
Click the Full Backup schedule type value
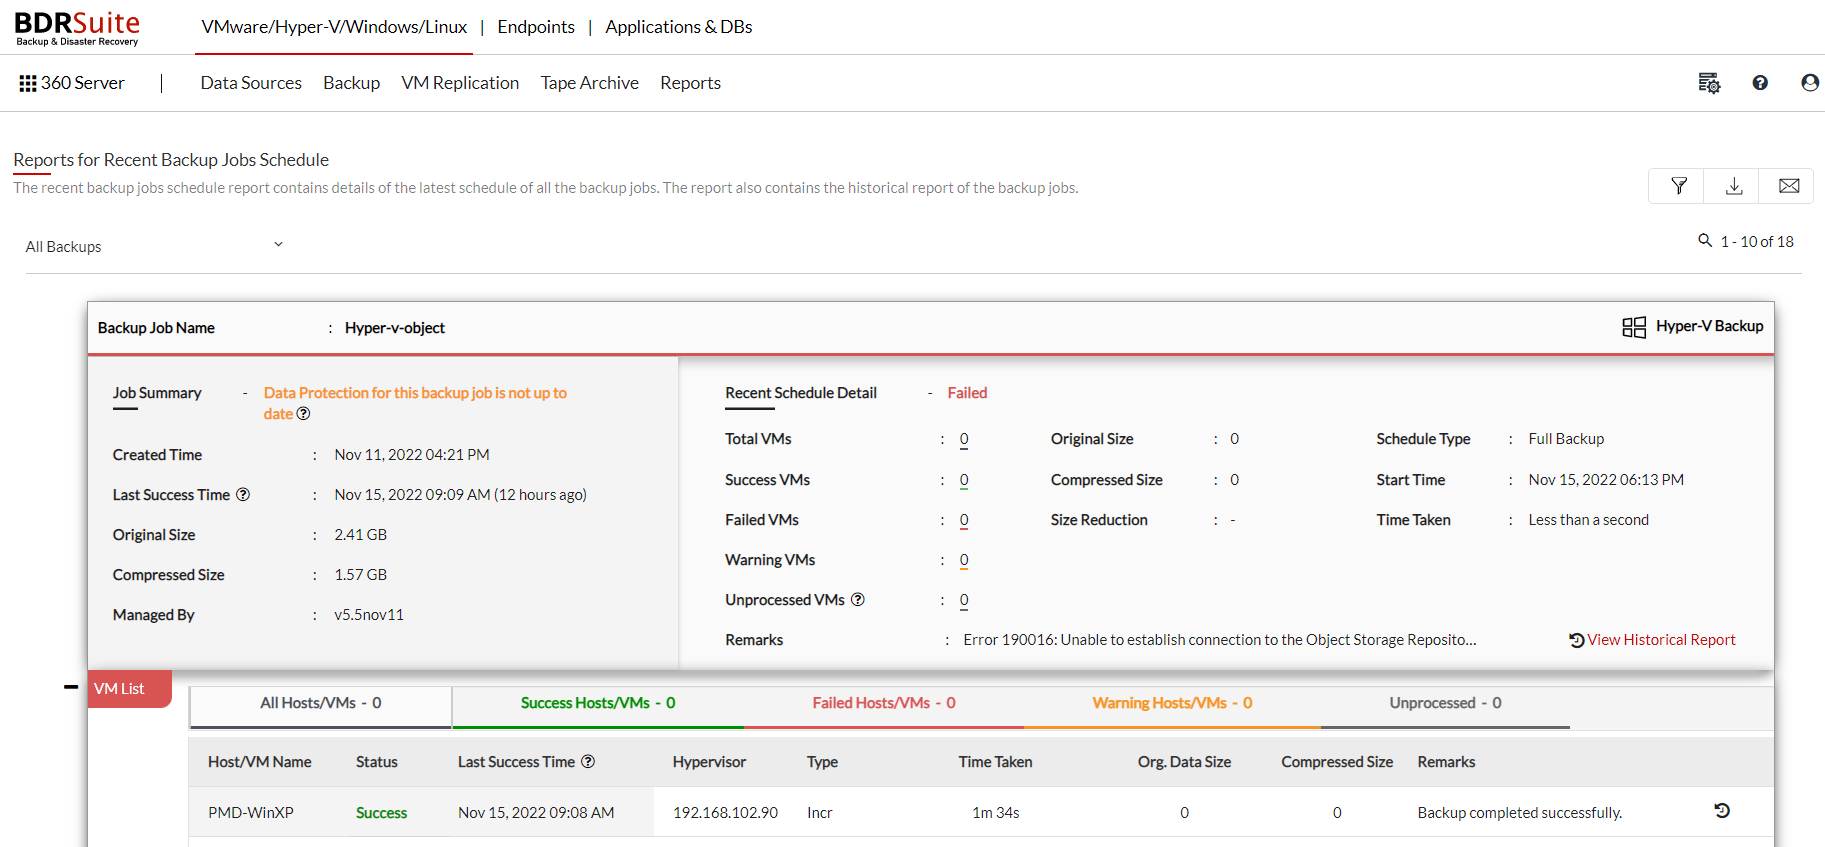click(x=1566, y=439)
